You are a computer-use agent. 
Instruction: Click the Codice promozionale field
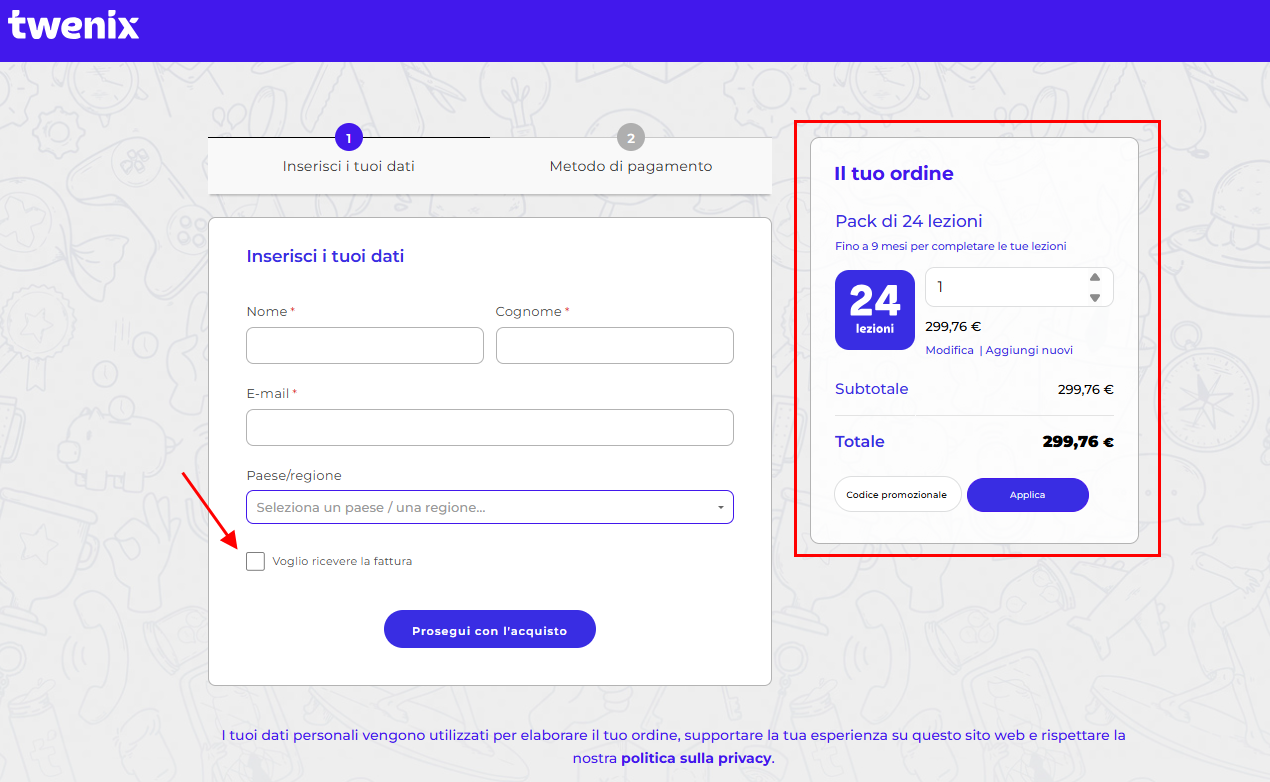tap(897, 495)
